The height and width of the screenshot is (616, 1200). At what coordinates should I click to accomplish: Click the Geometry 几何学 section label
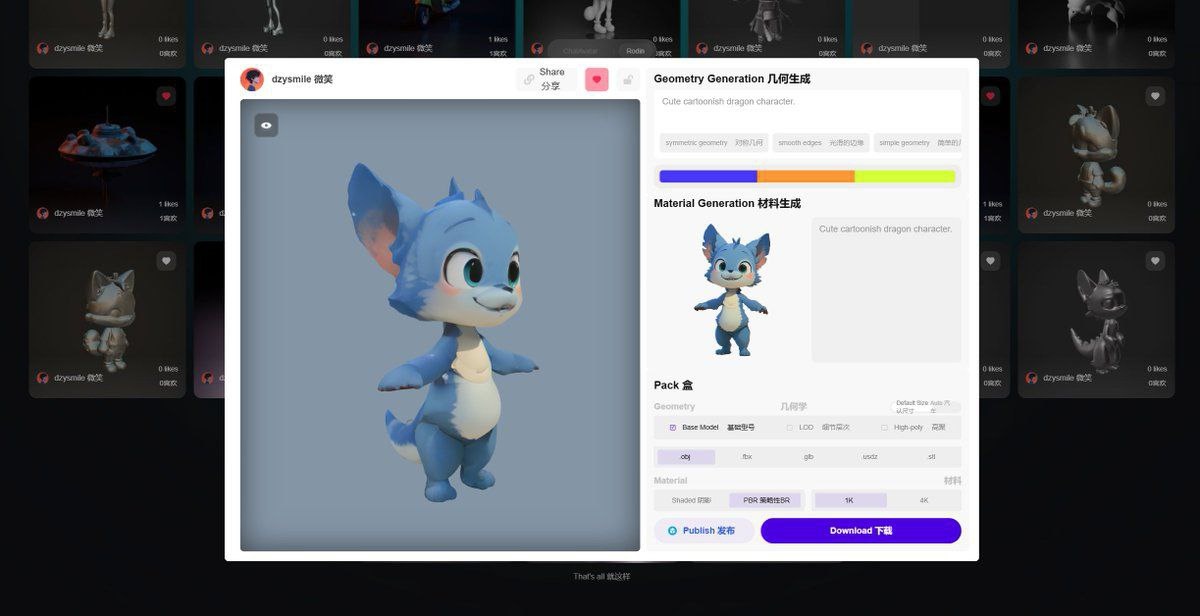730,407
